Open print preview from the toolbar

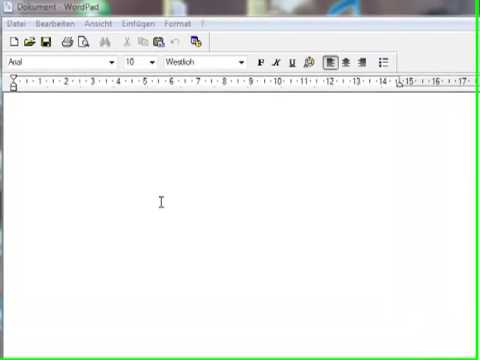tap(83, 42)
